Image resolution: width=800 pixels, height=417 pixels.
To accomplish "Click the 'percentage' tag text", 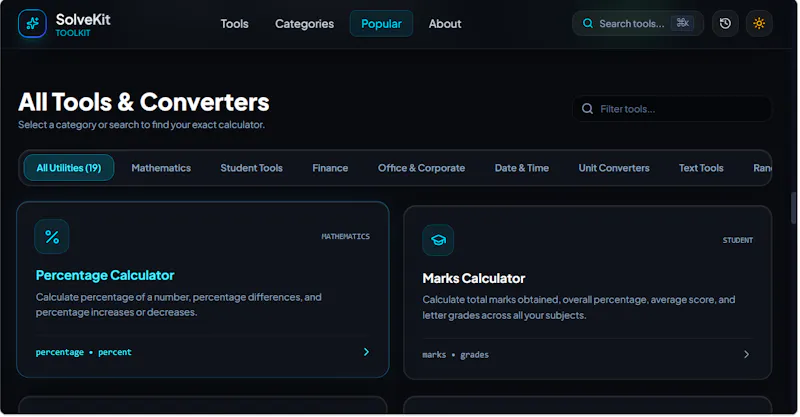I will (x=60, y=352).
